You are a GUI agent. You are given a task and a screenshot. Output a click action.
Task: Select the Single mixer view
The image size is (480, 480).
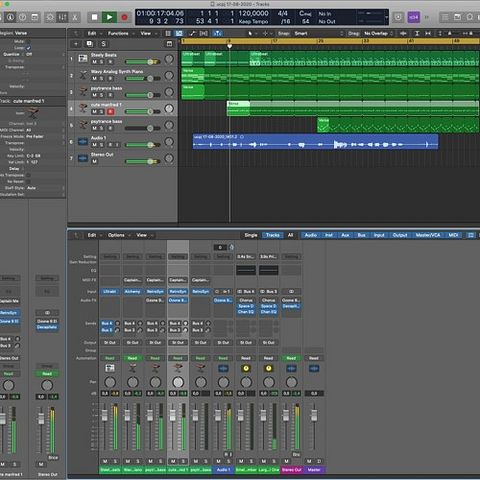click(x=251, y=235)
